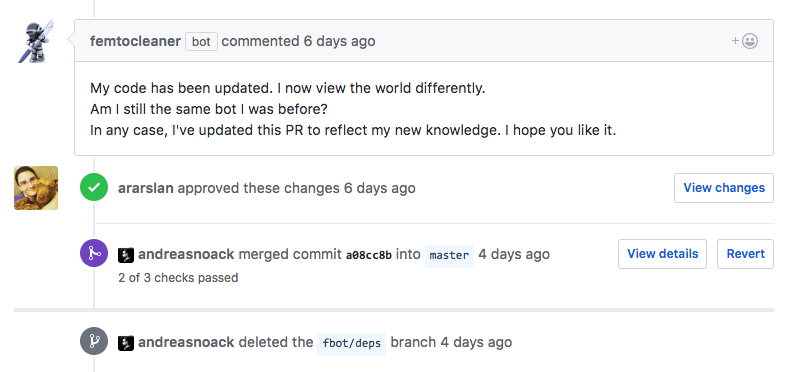
Task: Open commit a08cc8b link
Action: 369,255
